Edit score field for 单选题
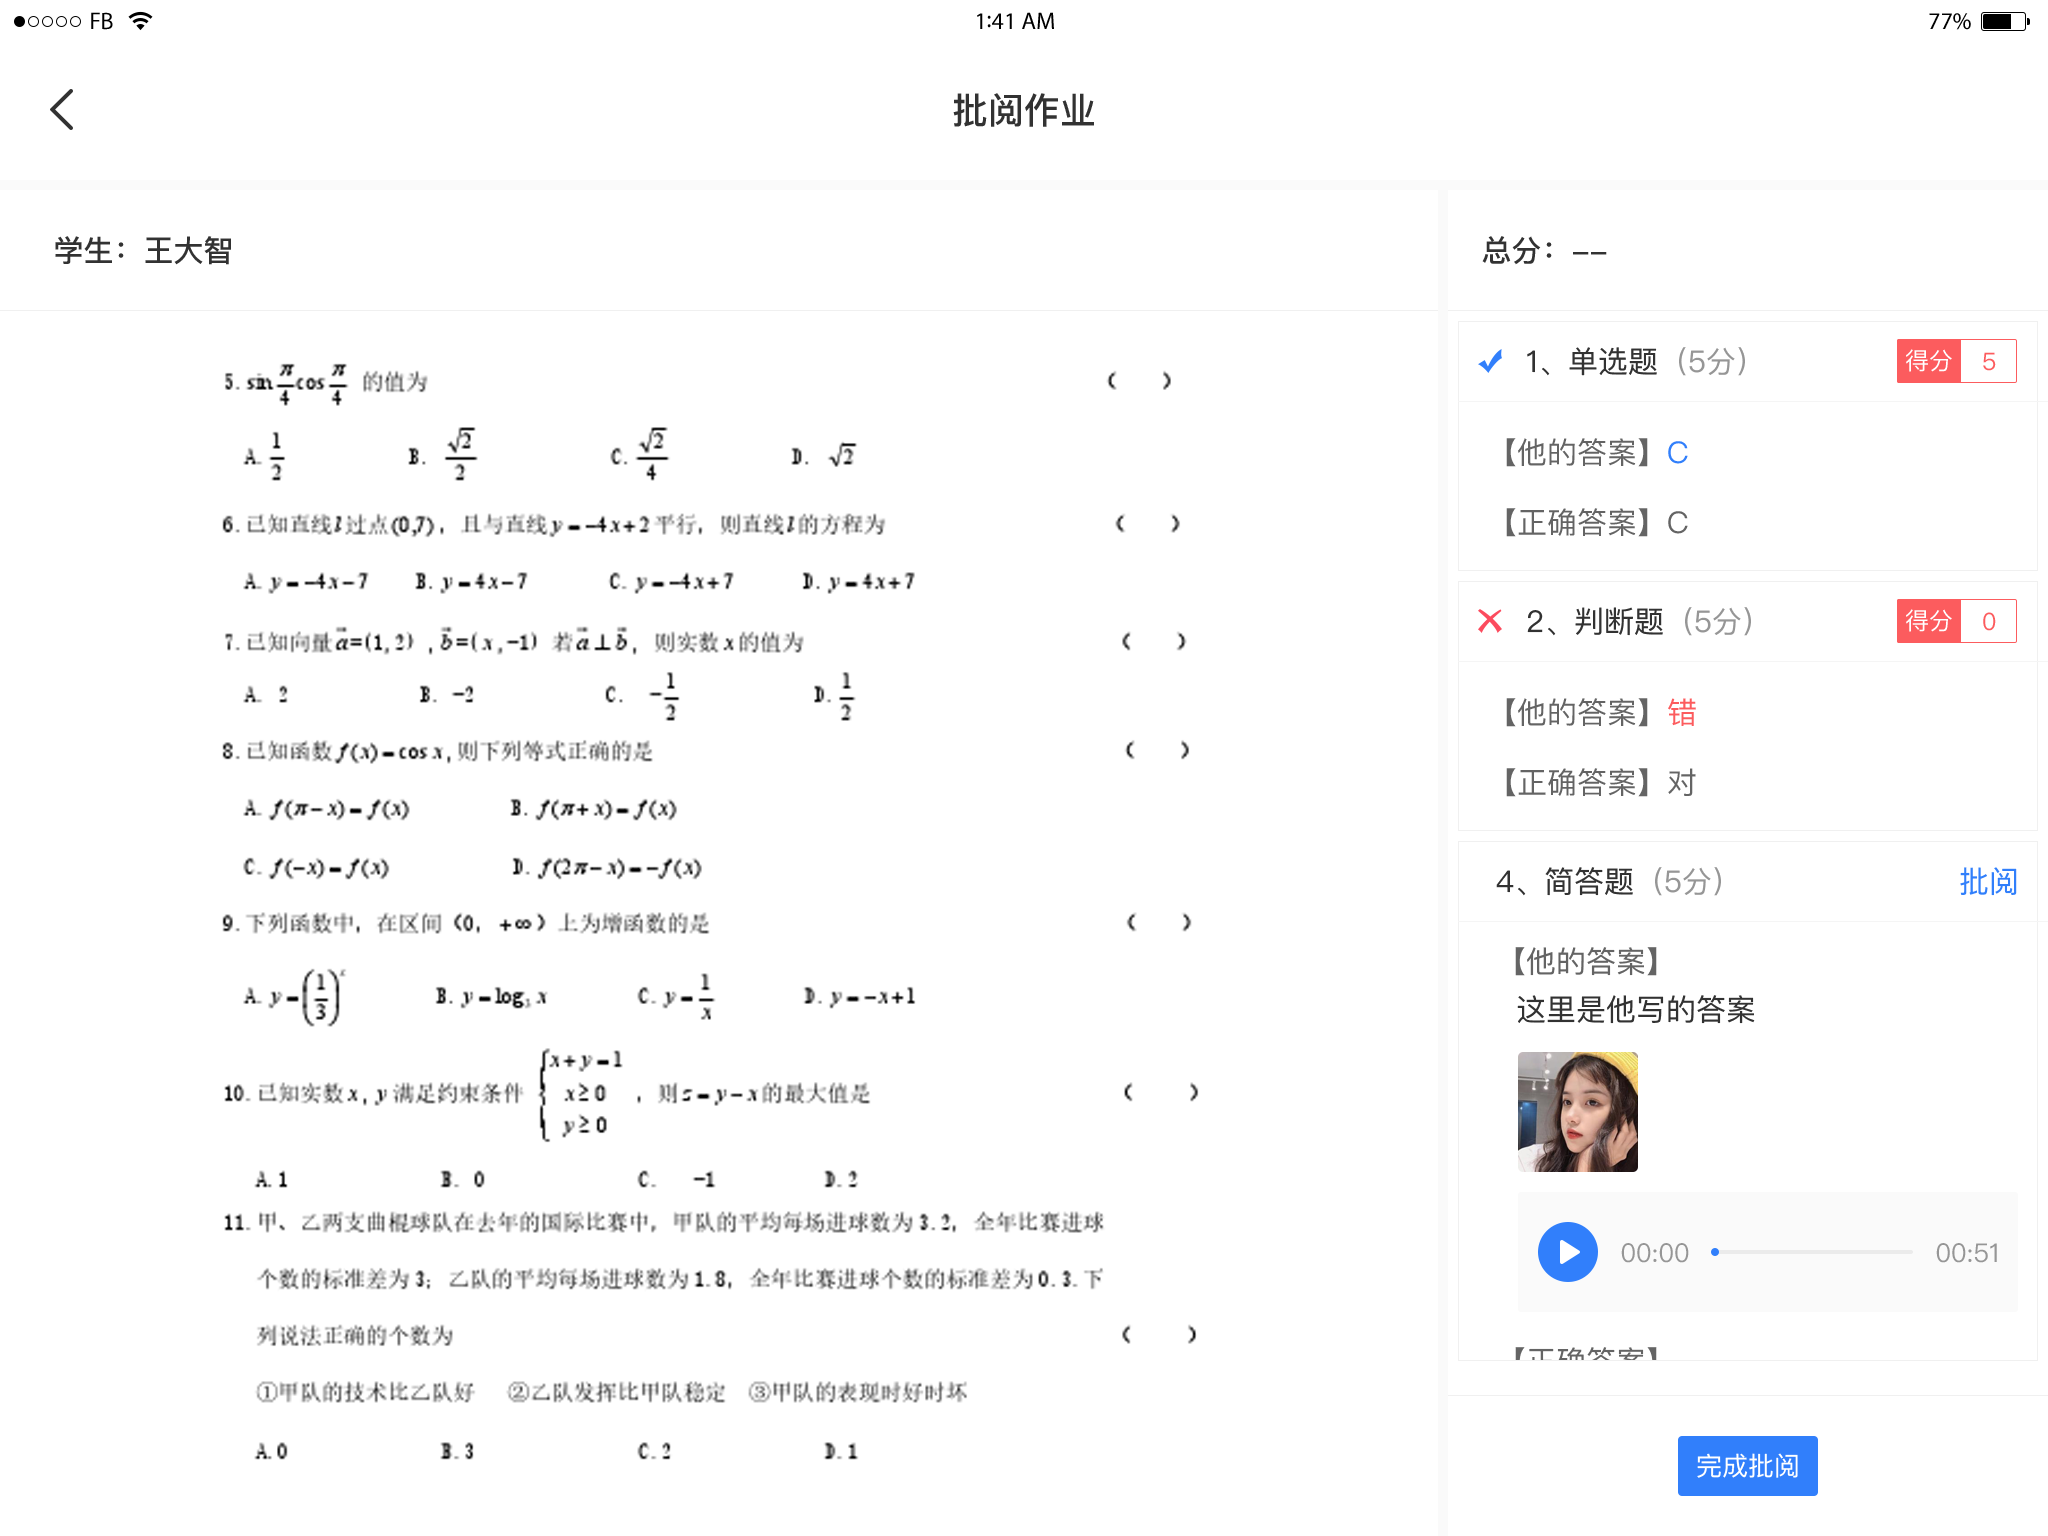2048x1536 pixels. click(1988, 361)
